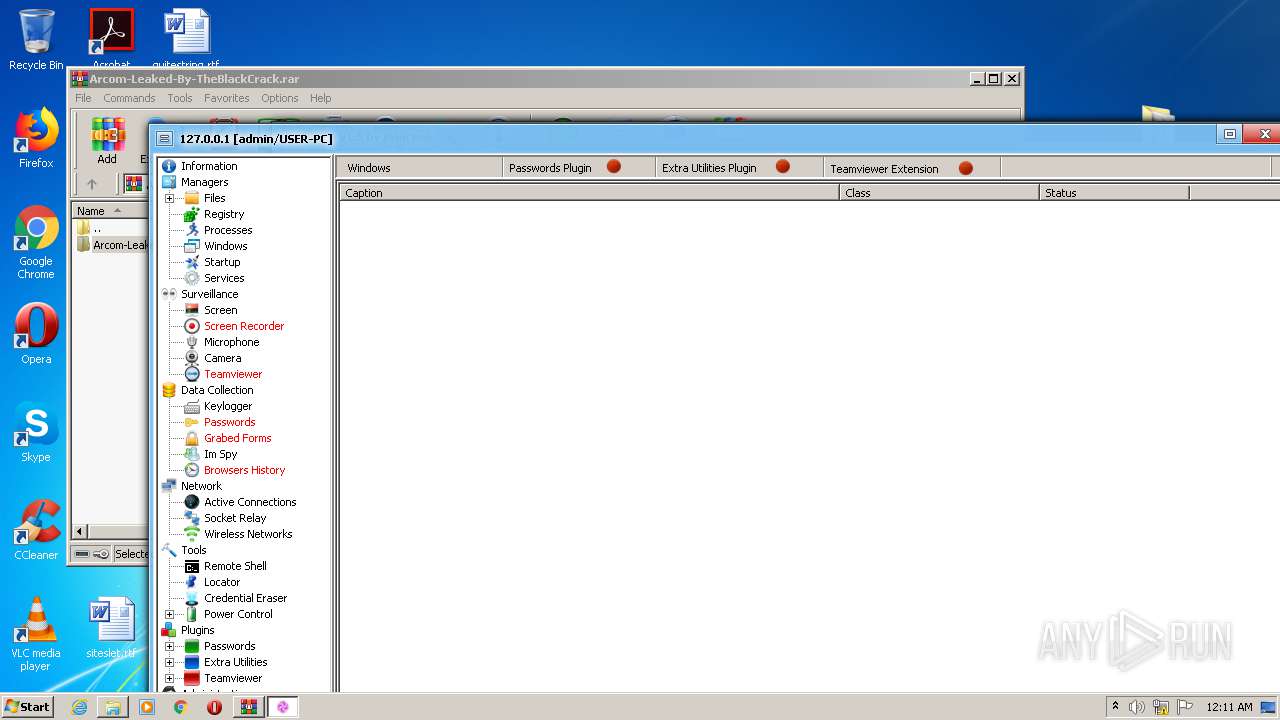Viewport: 1280px width, 720px height.
Task: Show hidden tray icons arrow
Action: (x=1115, y=707)
